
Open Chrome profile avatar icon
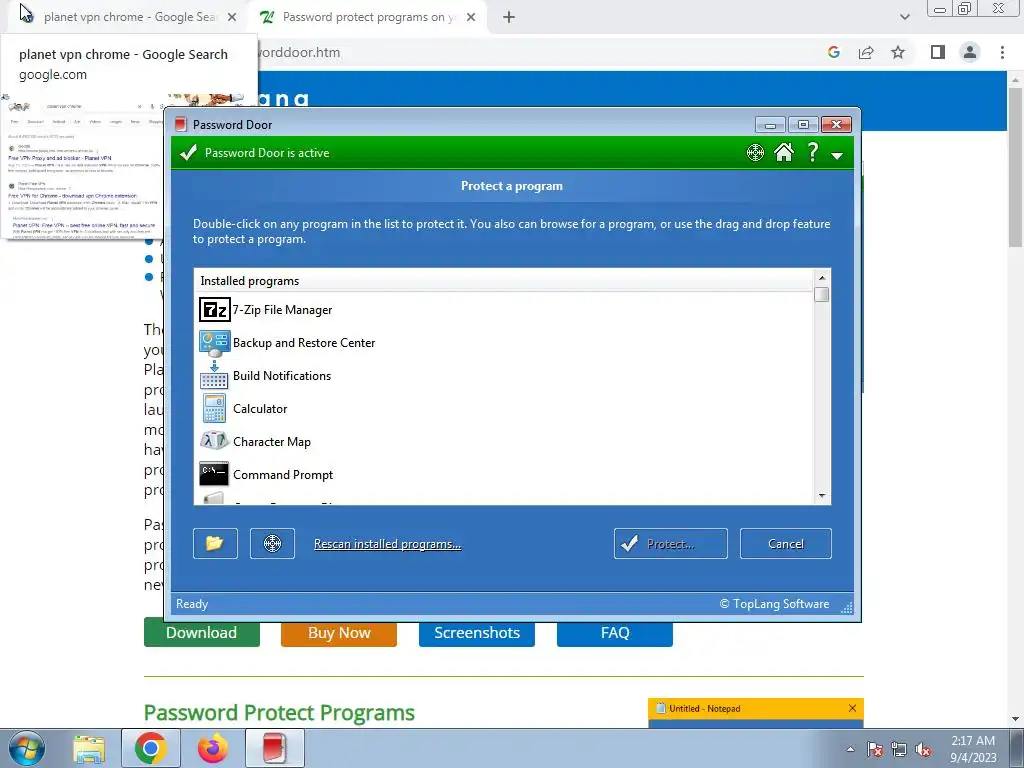[970, 52]
